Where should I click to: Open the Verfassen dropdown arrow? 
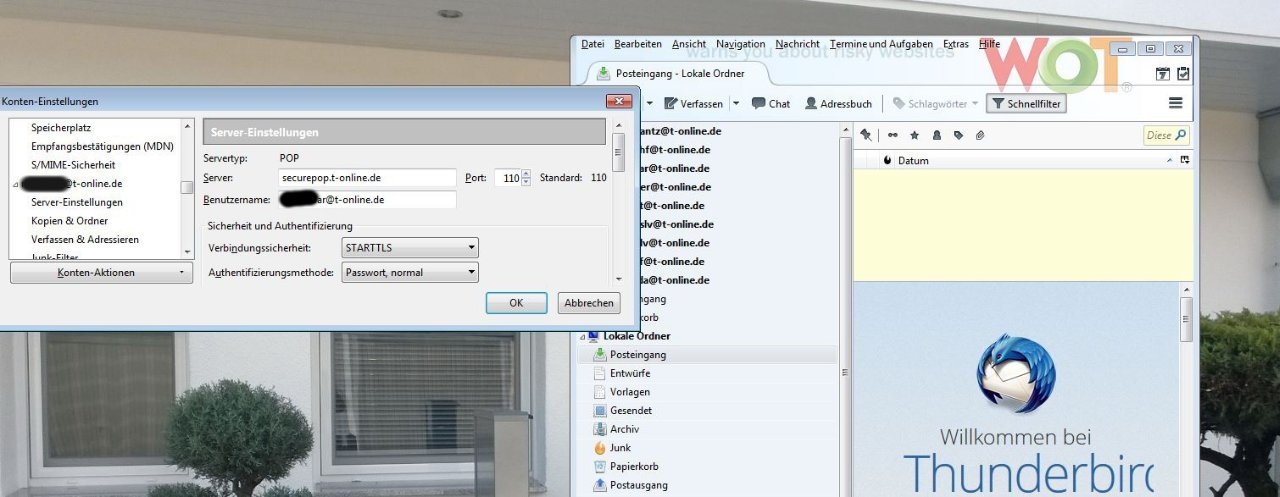click(736, 103)
